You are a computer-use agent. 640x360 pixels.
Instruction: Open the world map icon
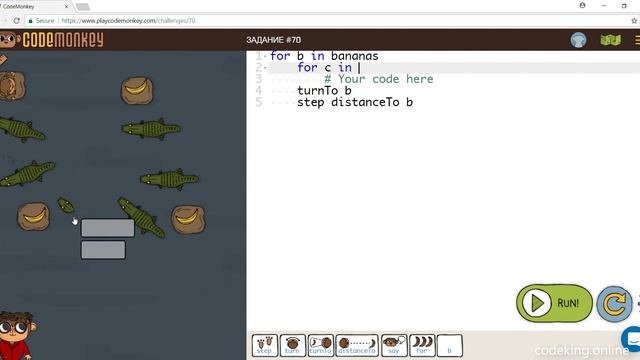610,40
